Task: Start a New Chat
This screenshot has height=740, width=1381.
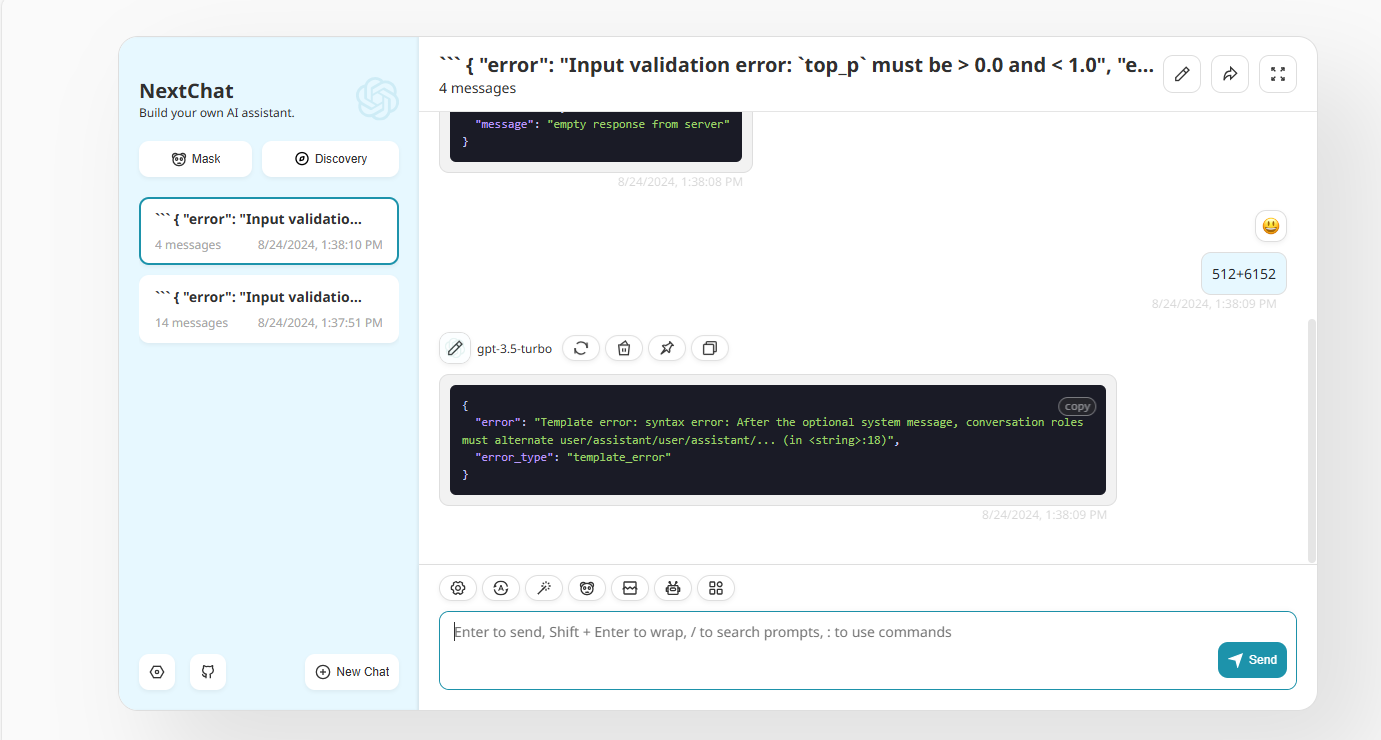Action: [x=352, y=672]
